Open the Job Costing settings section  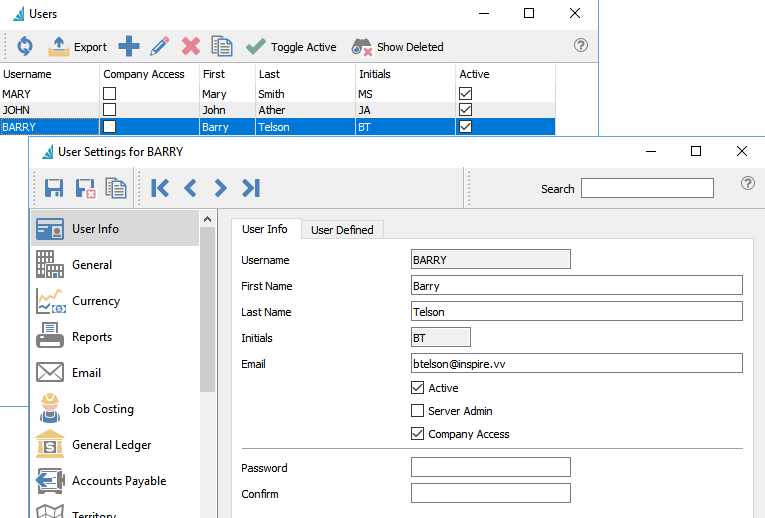[102, 409]
